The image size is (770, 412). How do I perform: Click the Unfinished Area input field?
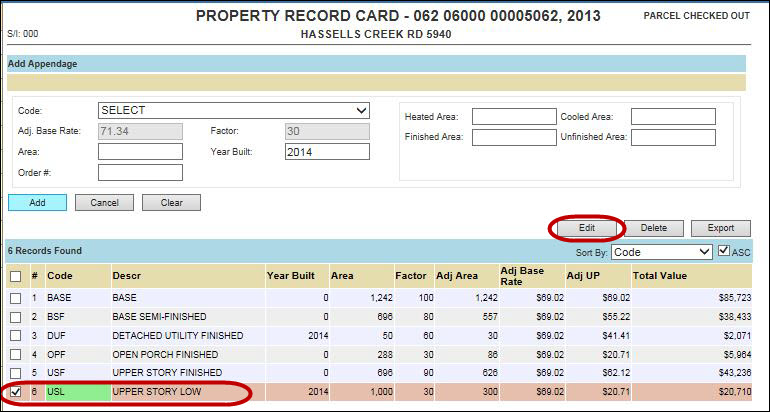tap(673, 137)
